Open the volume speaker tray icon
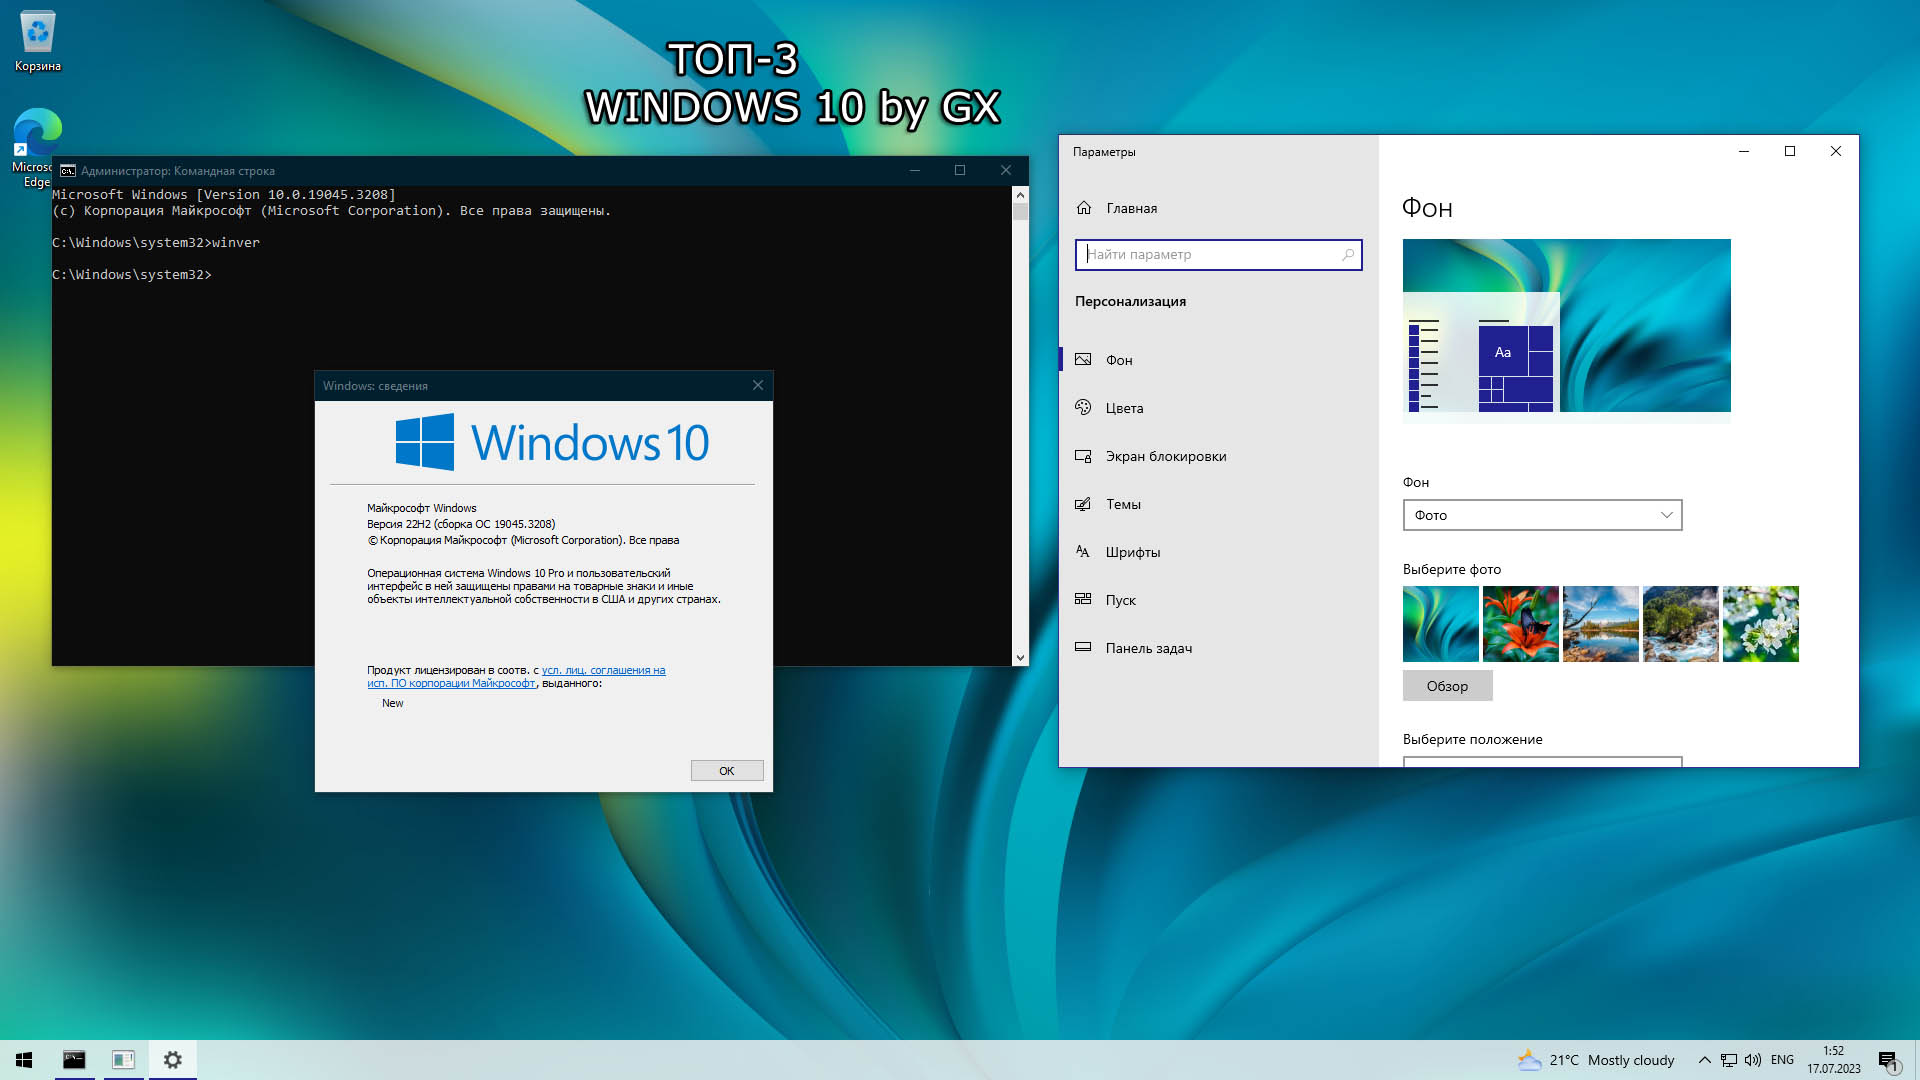The width and height of the screenshot is (1920, 1080). point(1753,1060)
